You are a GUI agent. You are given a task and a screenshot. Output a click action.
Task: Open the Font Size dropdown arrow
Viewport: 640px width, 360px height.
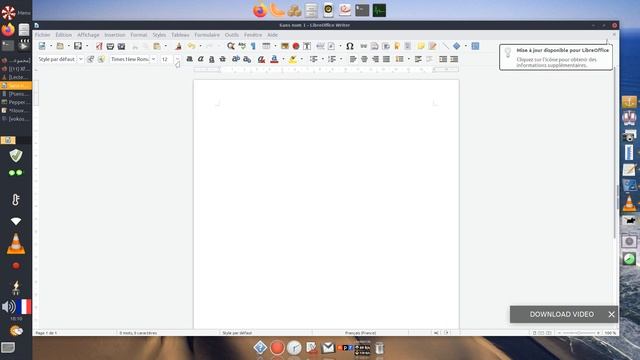point(177,59)
